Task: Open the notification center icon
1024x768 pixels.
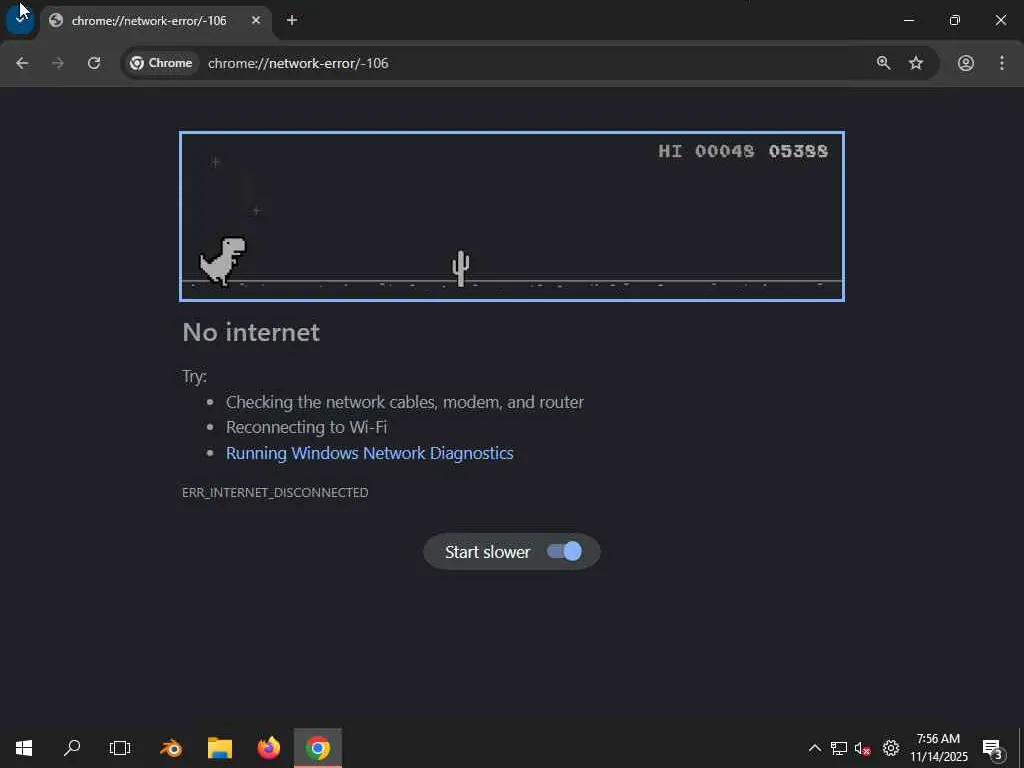Action: (x=993, y=748)
